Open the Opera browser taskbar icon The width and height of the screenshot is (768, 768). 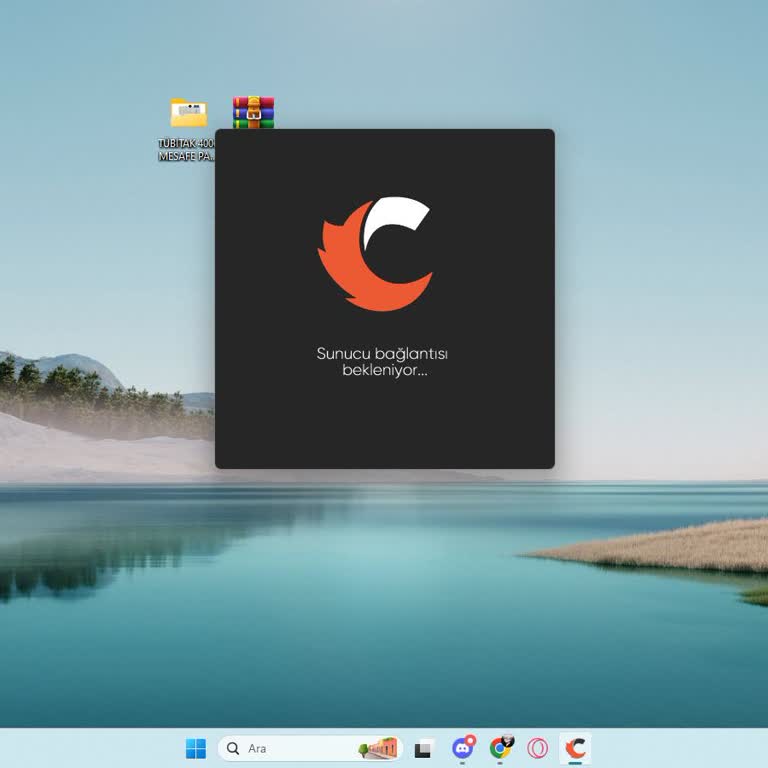click(538, 748)
